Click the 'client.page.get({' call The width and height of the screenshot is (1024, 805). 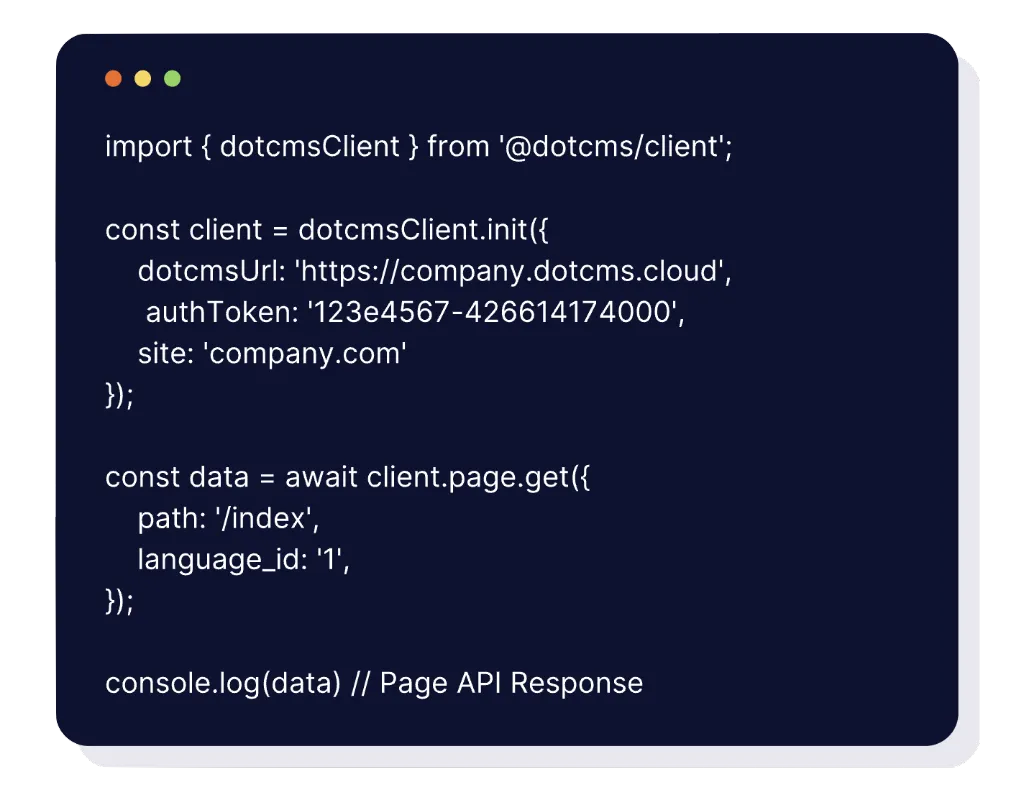coord(479,477)
